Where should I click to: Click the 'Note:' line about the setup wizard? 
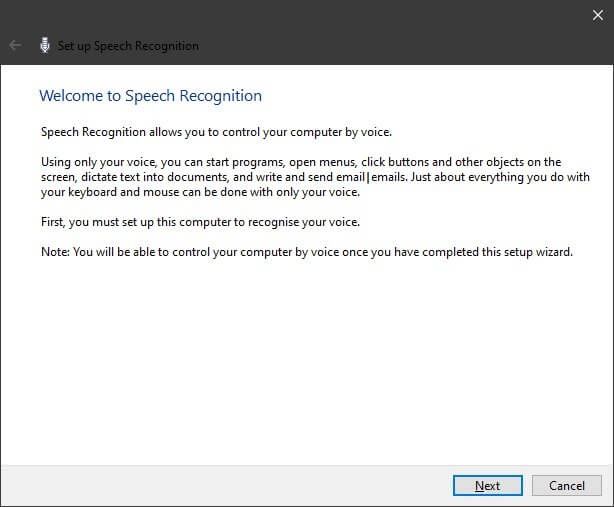[x=307, y=252]
